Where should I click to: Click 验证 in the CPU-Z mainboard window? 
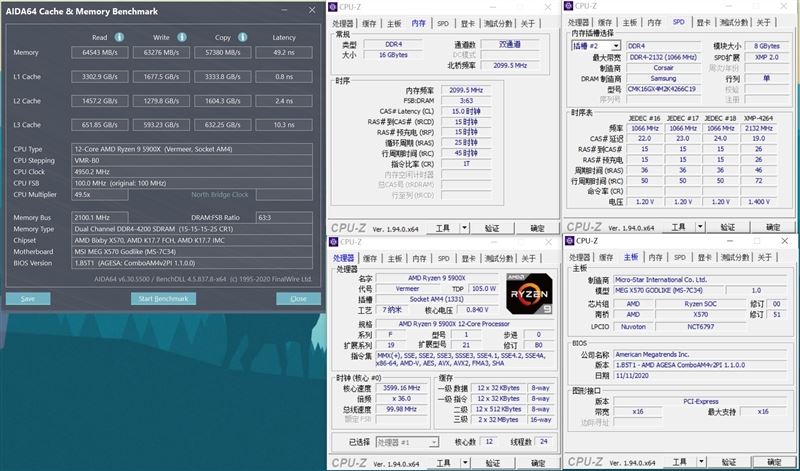729,461
